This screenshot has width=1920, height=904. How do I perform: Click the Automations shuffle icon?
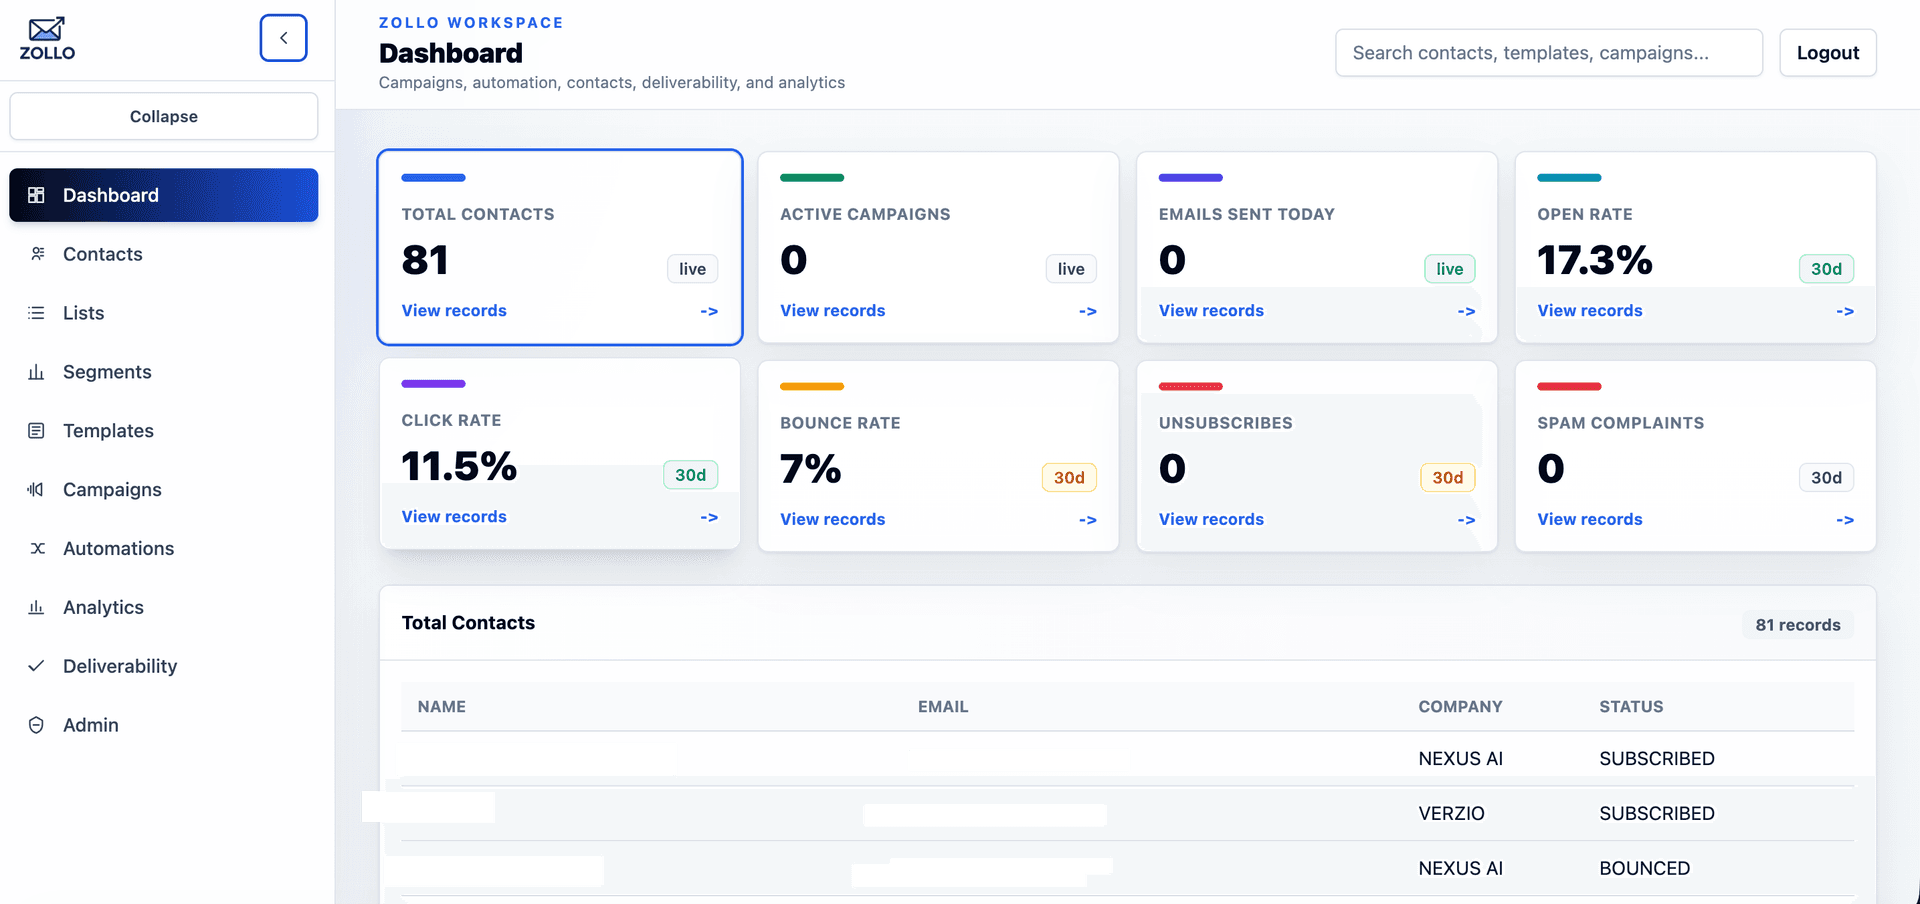[x=37, y=548]
